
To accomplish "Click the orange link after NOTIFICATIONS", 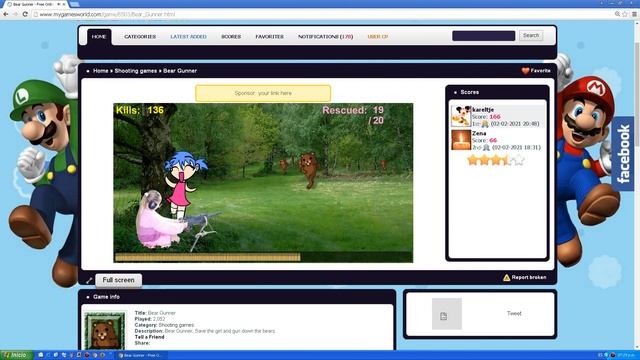I will (378, 37).
